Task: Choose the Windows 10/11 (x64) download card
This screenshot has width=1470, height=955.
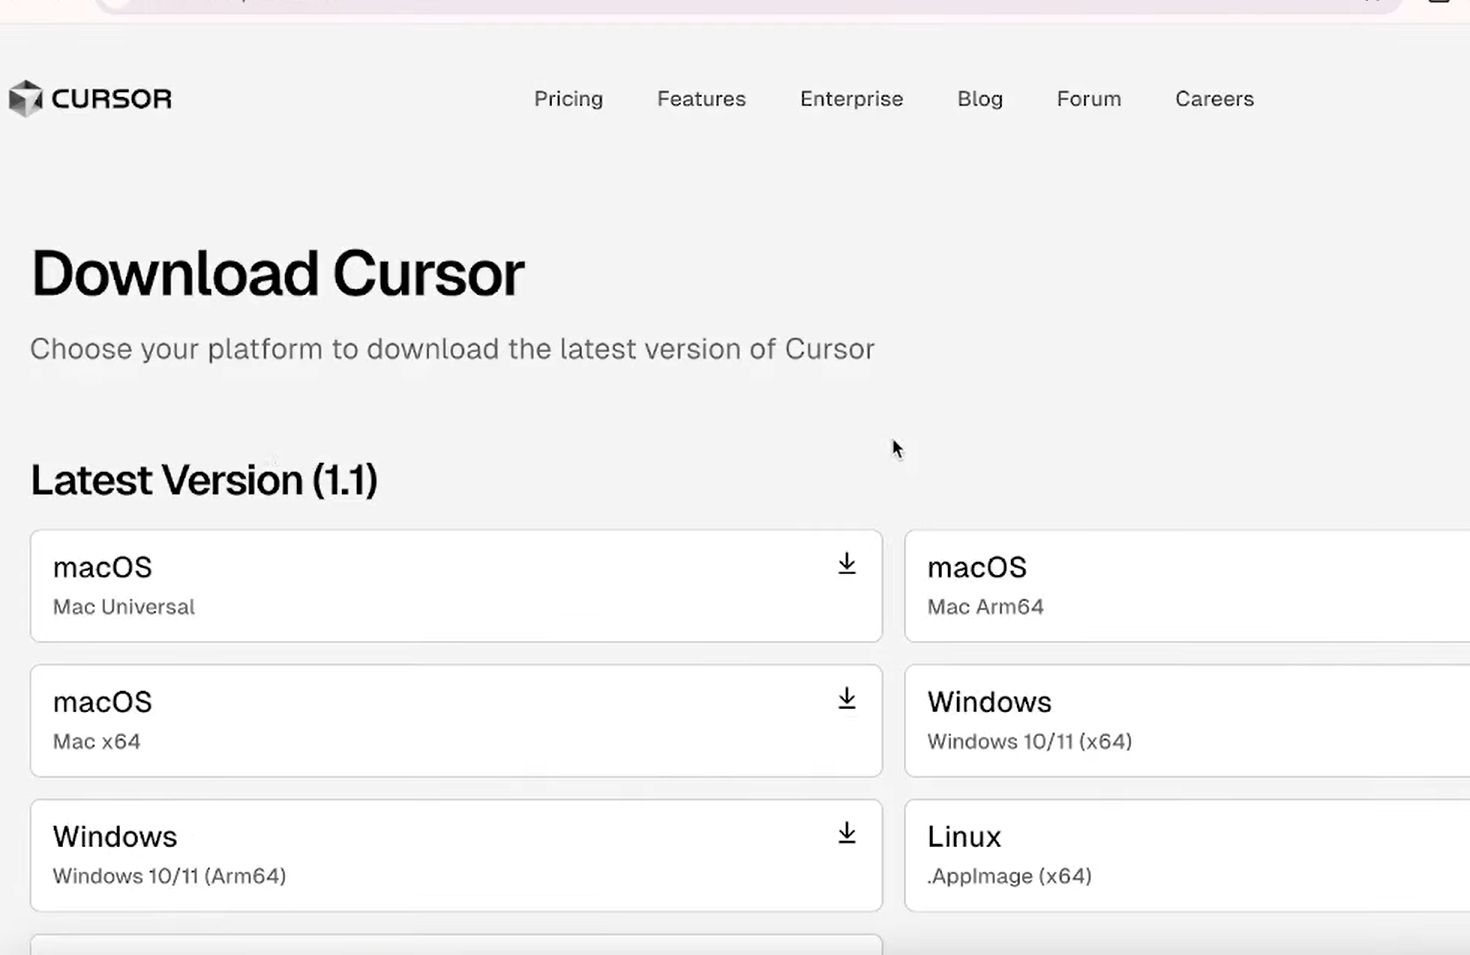Action: (x=1186, y=721)
